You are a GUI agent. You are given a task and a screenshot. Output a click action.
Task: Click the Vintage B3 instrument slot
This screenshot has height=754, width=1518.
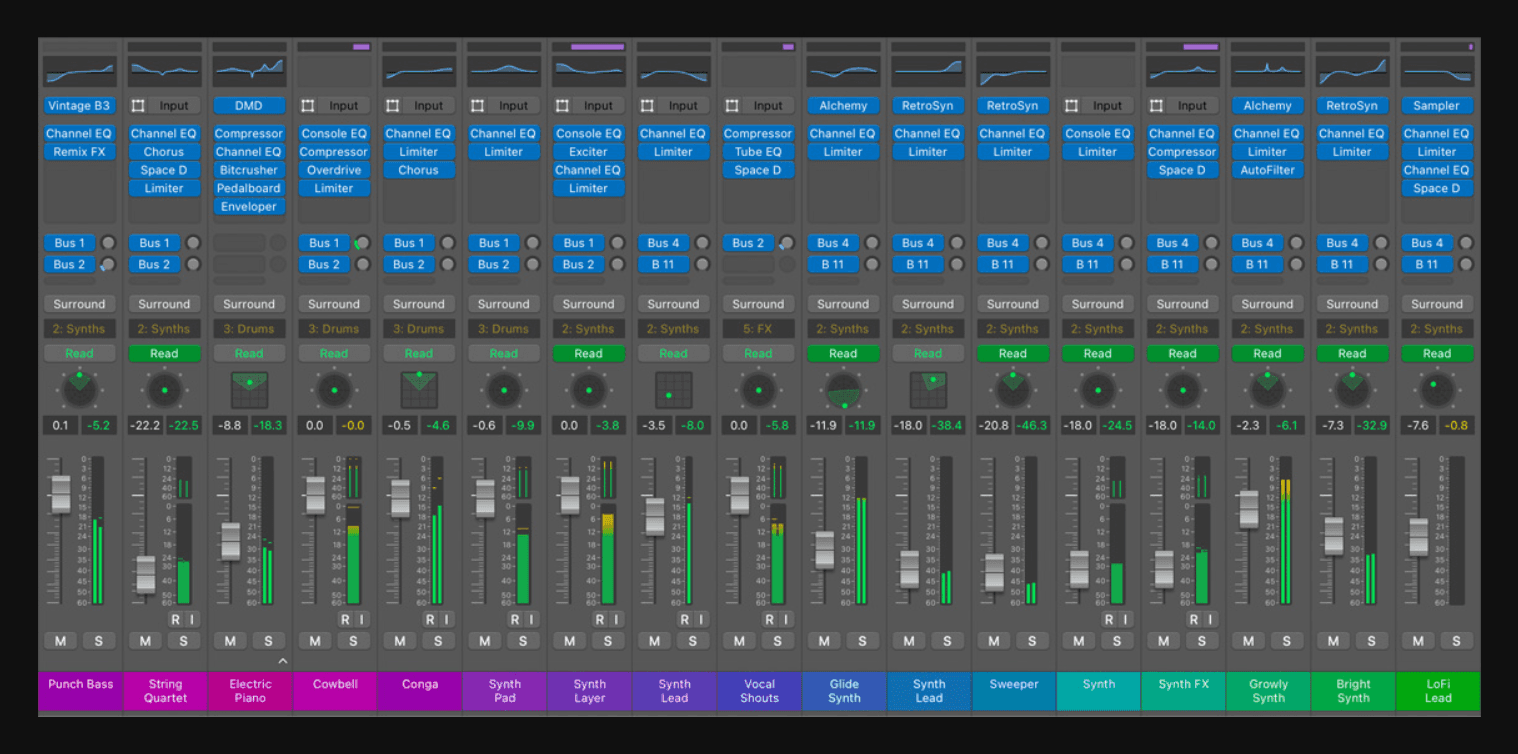click(80, 105)
